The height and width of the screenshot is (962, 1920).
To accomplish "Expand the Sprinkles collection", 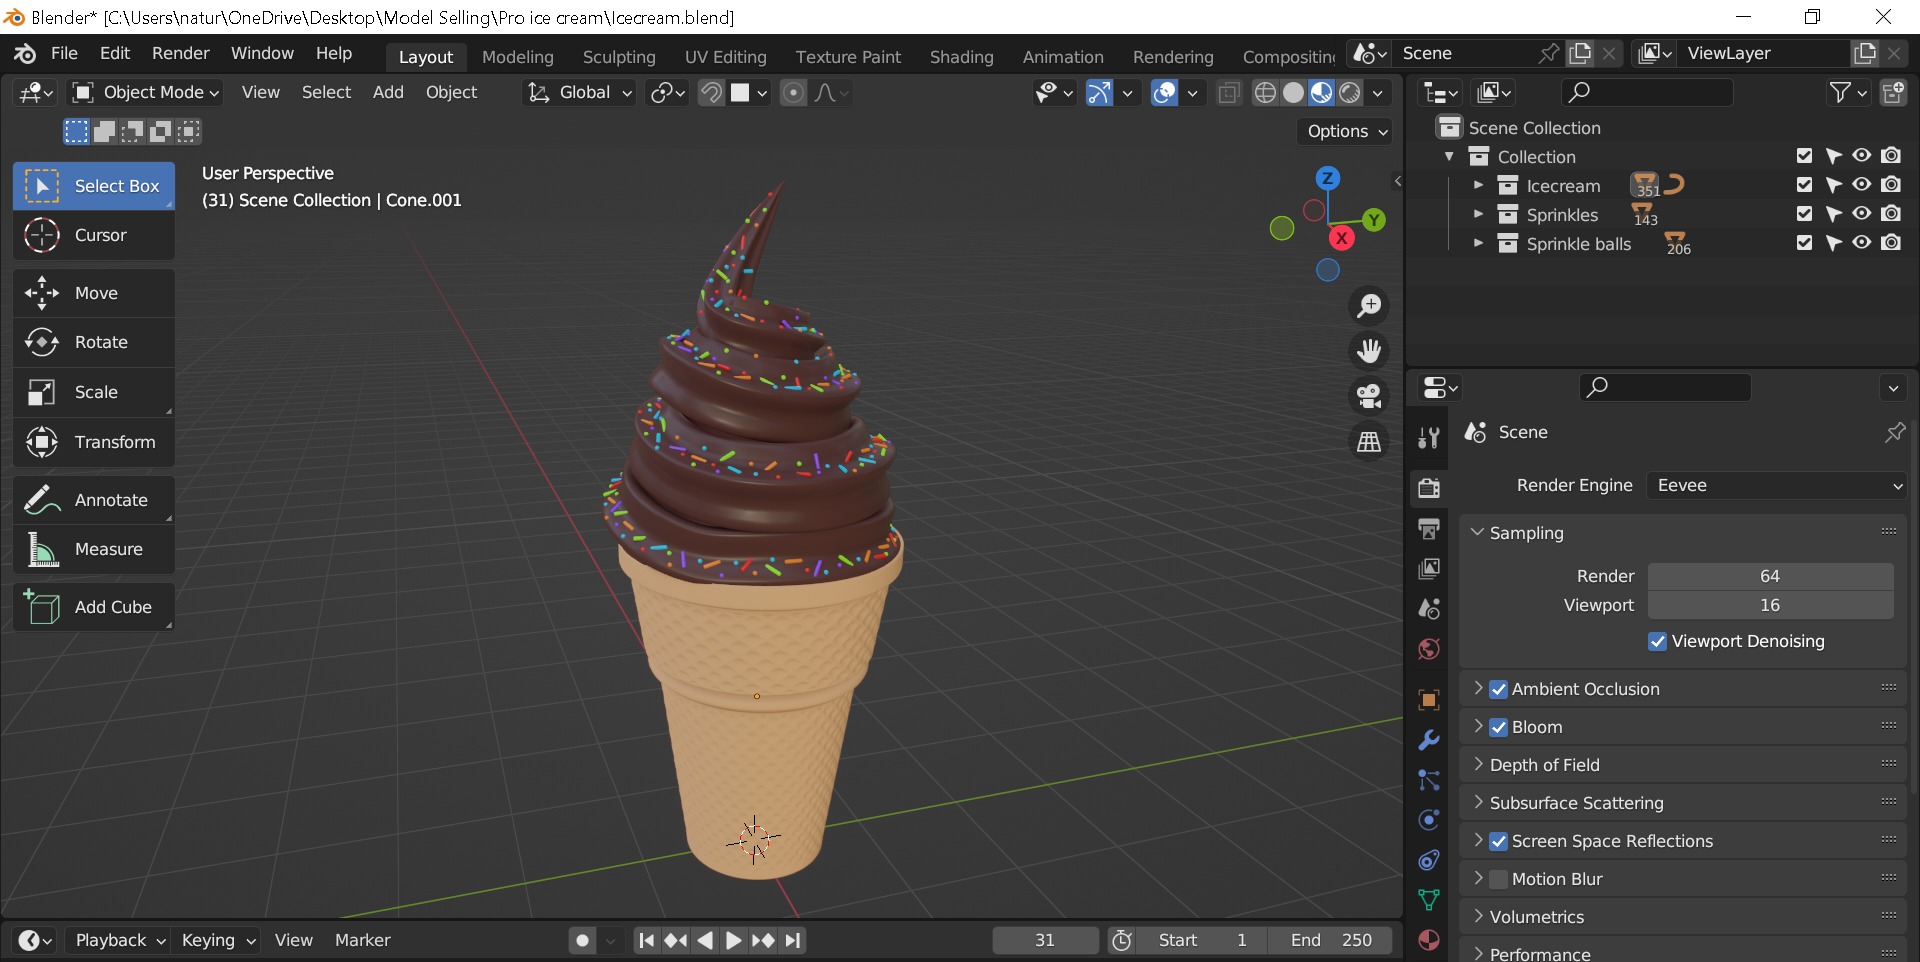I will 1478,214.
